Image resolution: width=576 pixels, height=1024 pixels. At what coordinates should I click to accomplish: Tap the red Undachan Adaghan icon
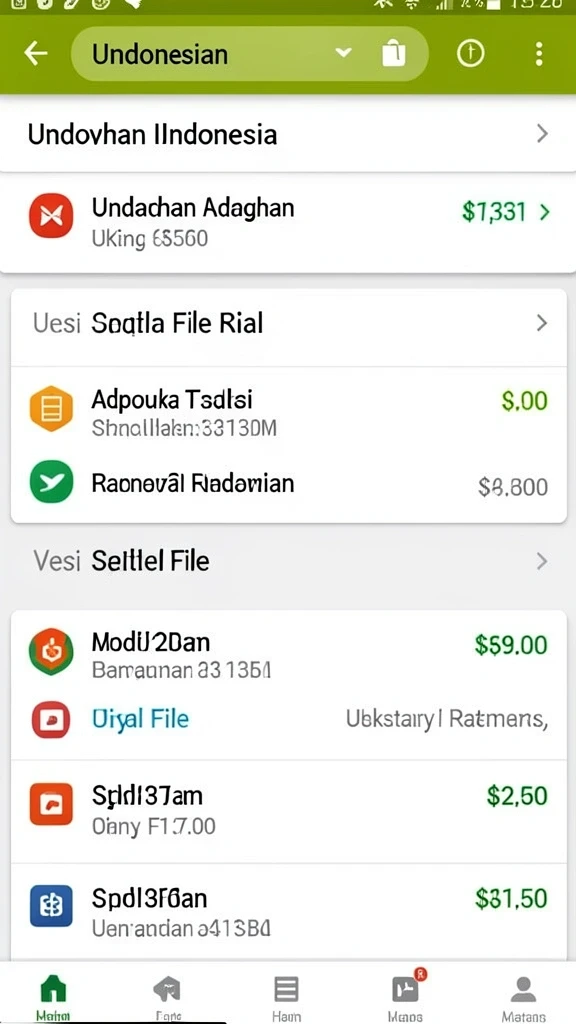tap(51, 216)
